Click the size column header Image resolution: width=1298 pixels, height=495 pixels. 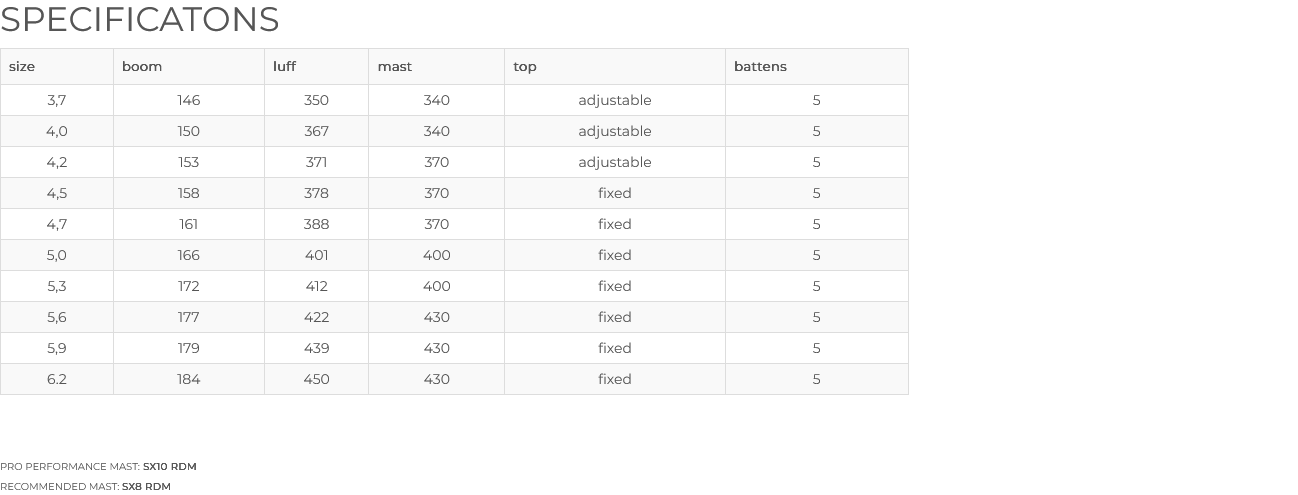pos(57,66)
